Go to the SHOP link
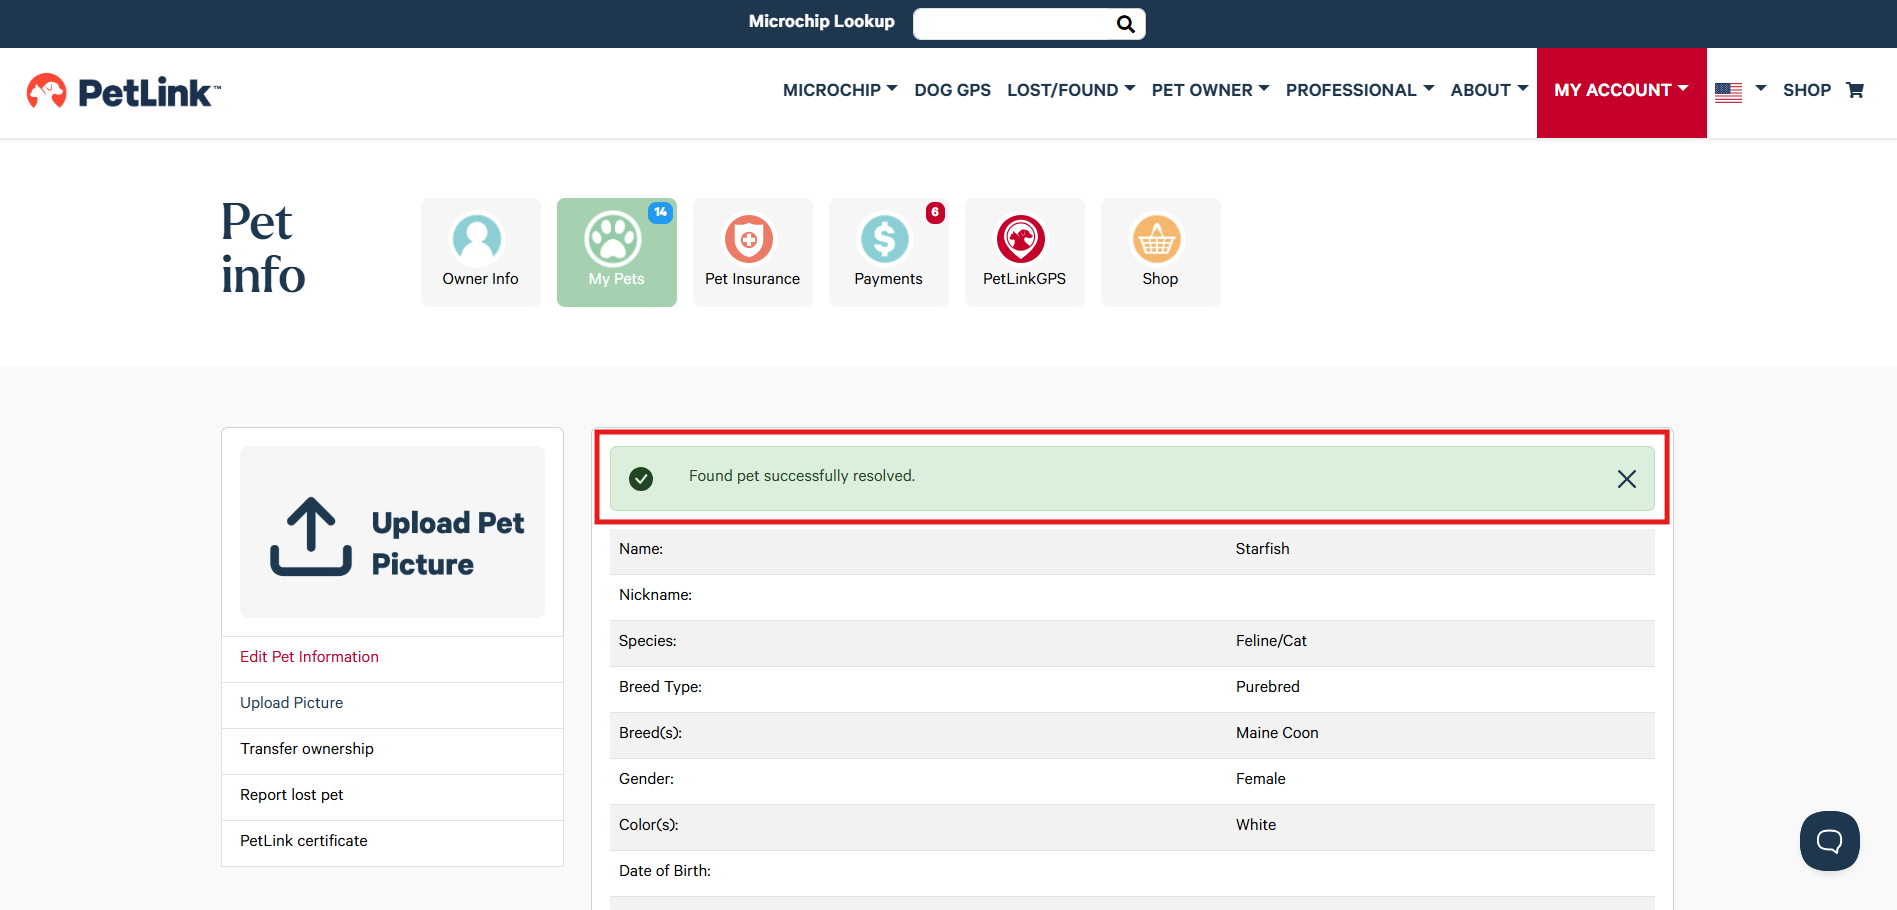The height and width of the screenshot is (910, 1897). click(1807, 90)
